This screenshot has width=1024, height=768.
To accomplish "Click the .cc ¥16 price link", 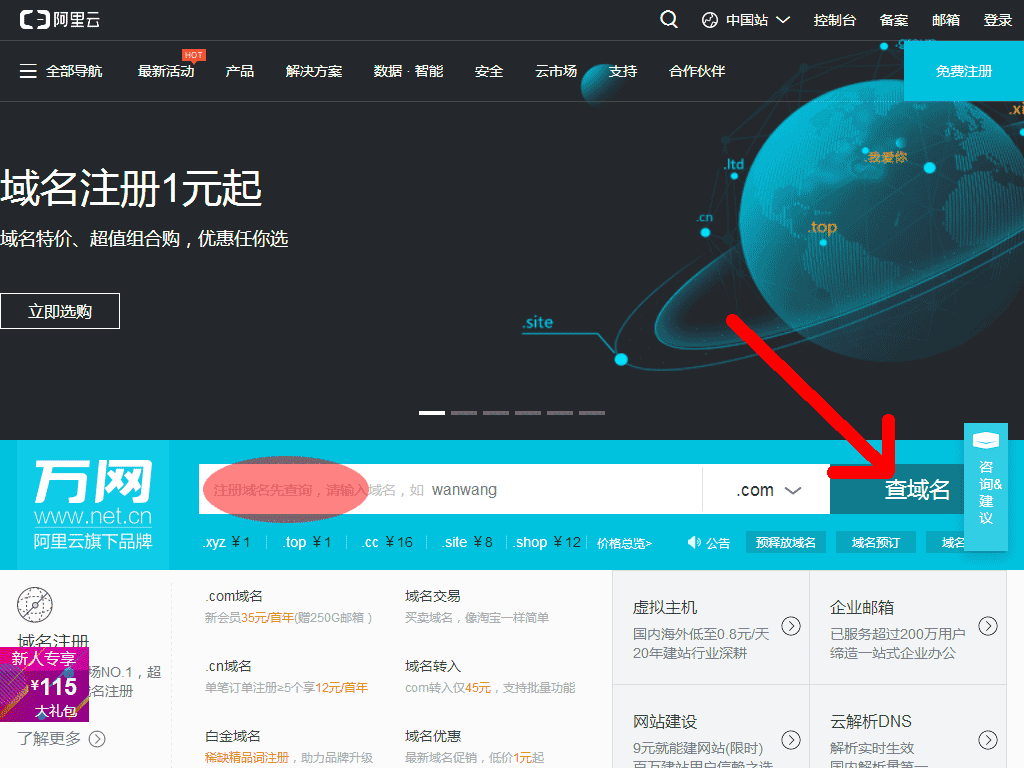I will click(x=387, y=543).
